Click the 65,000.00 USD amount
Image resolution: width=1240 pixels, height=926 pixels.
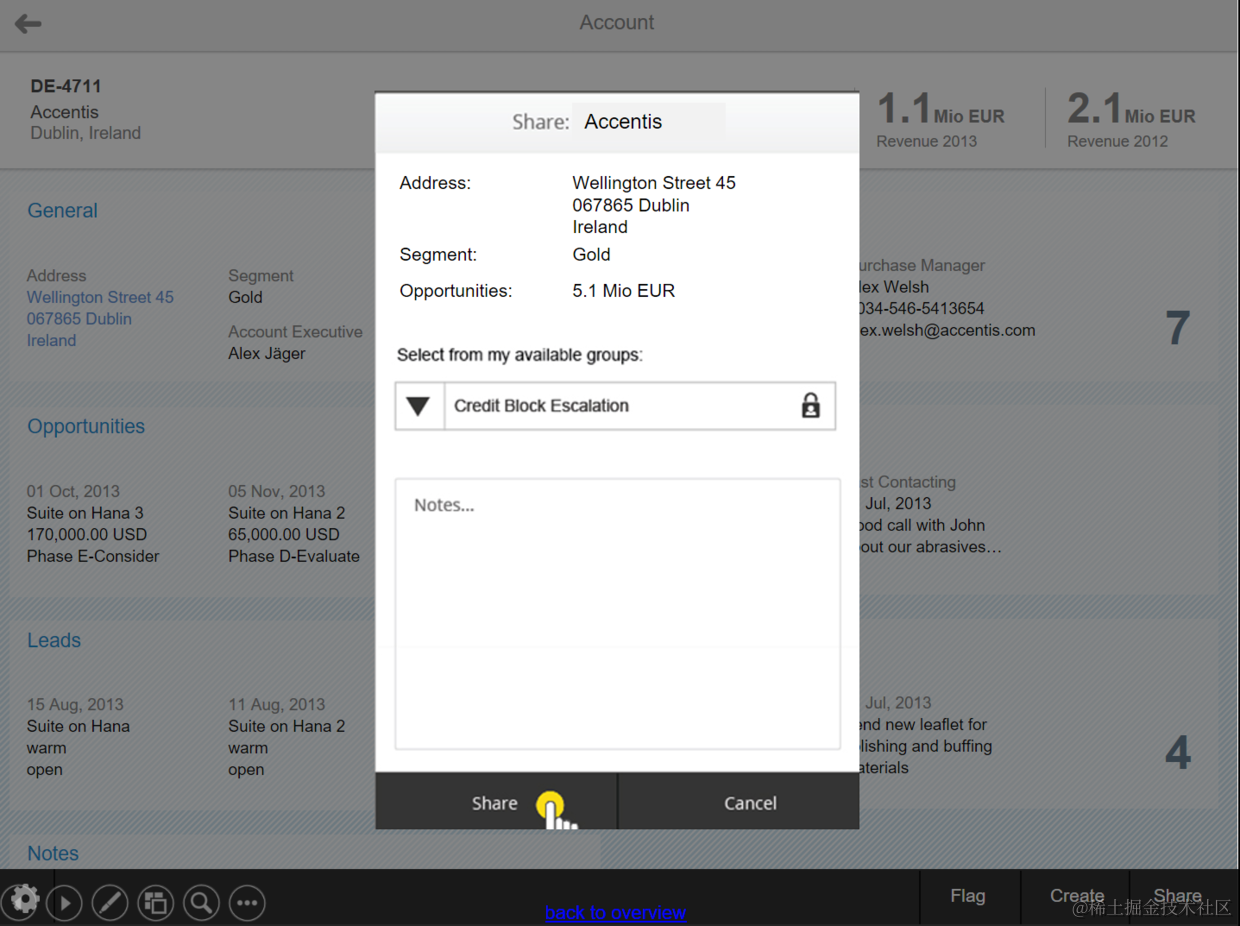pos(284,534)
